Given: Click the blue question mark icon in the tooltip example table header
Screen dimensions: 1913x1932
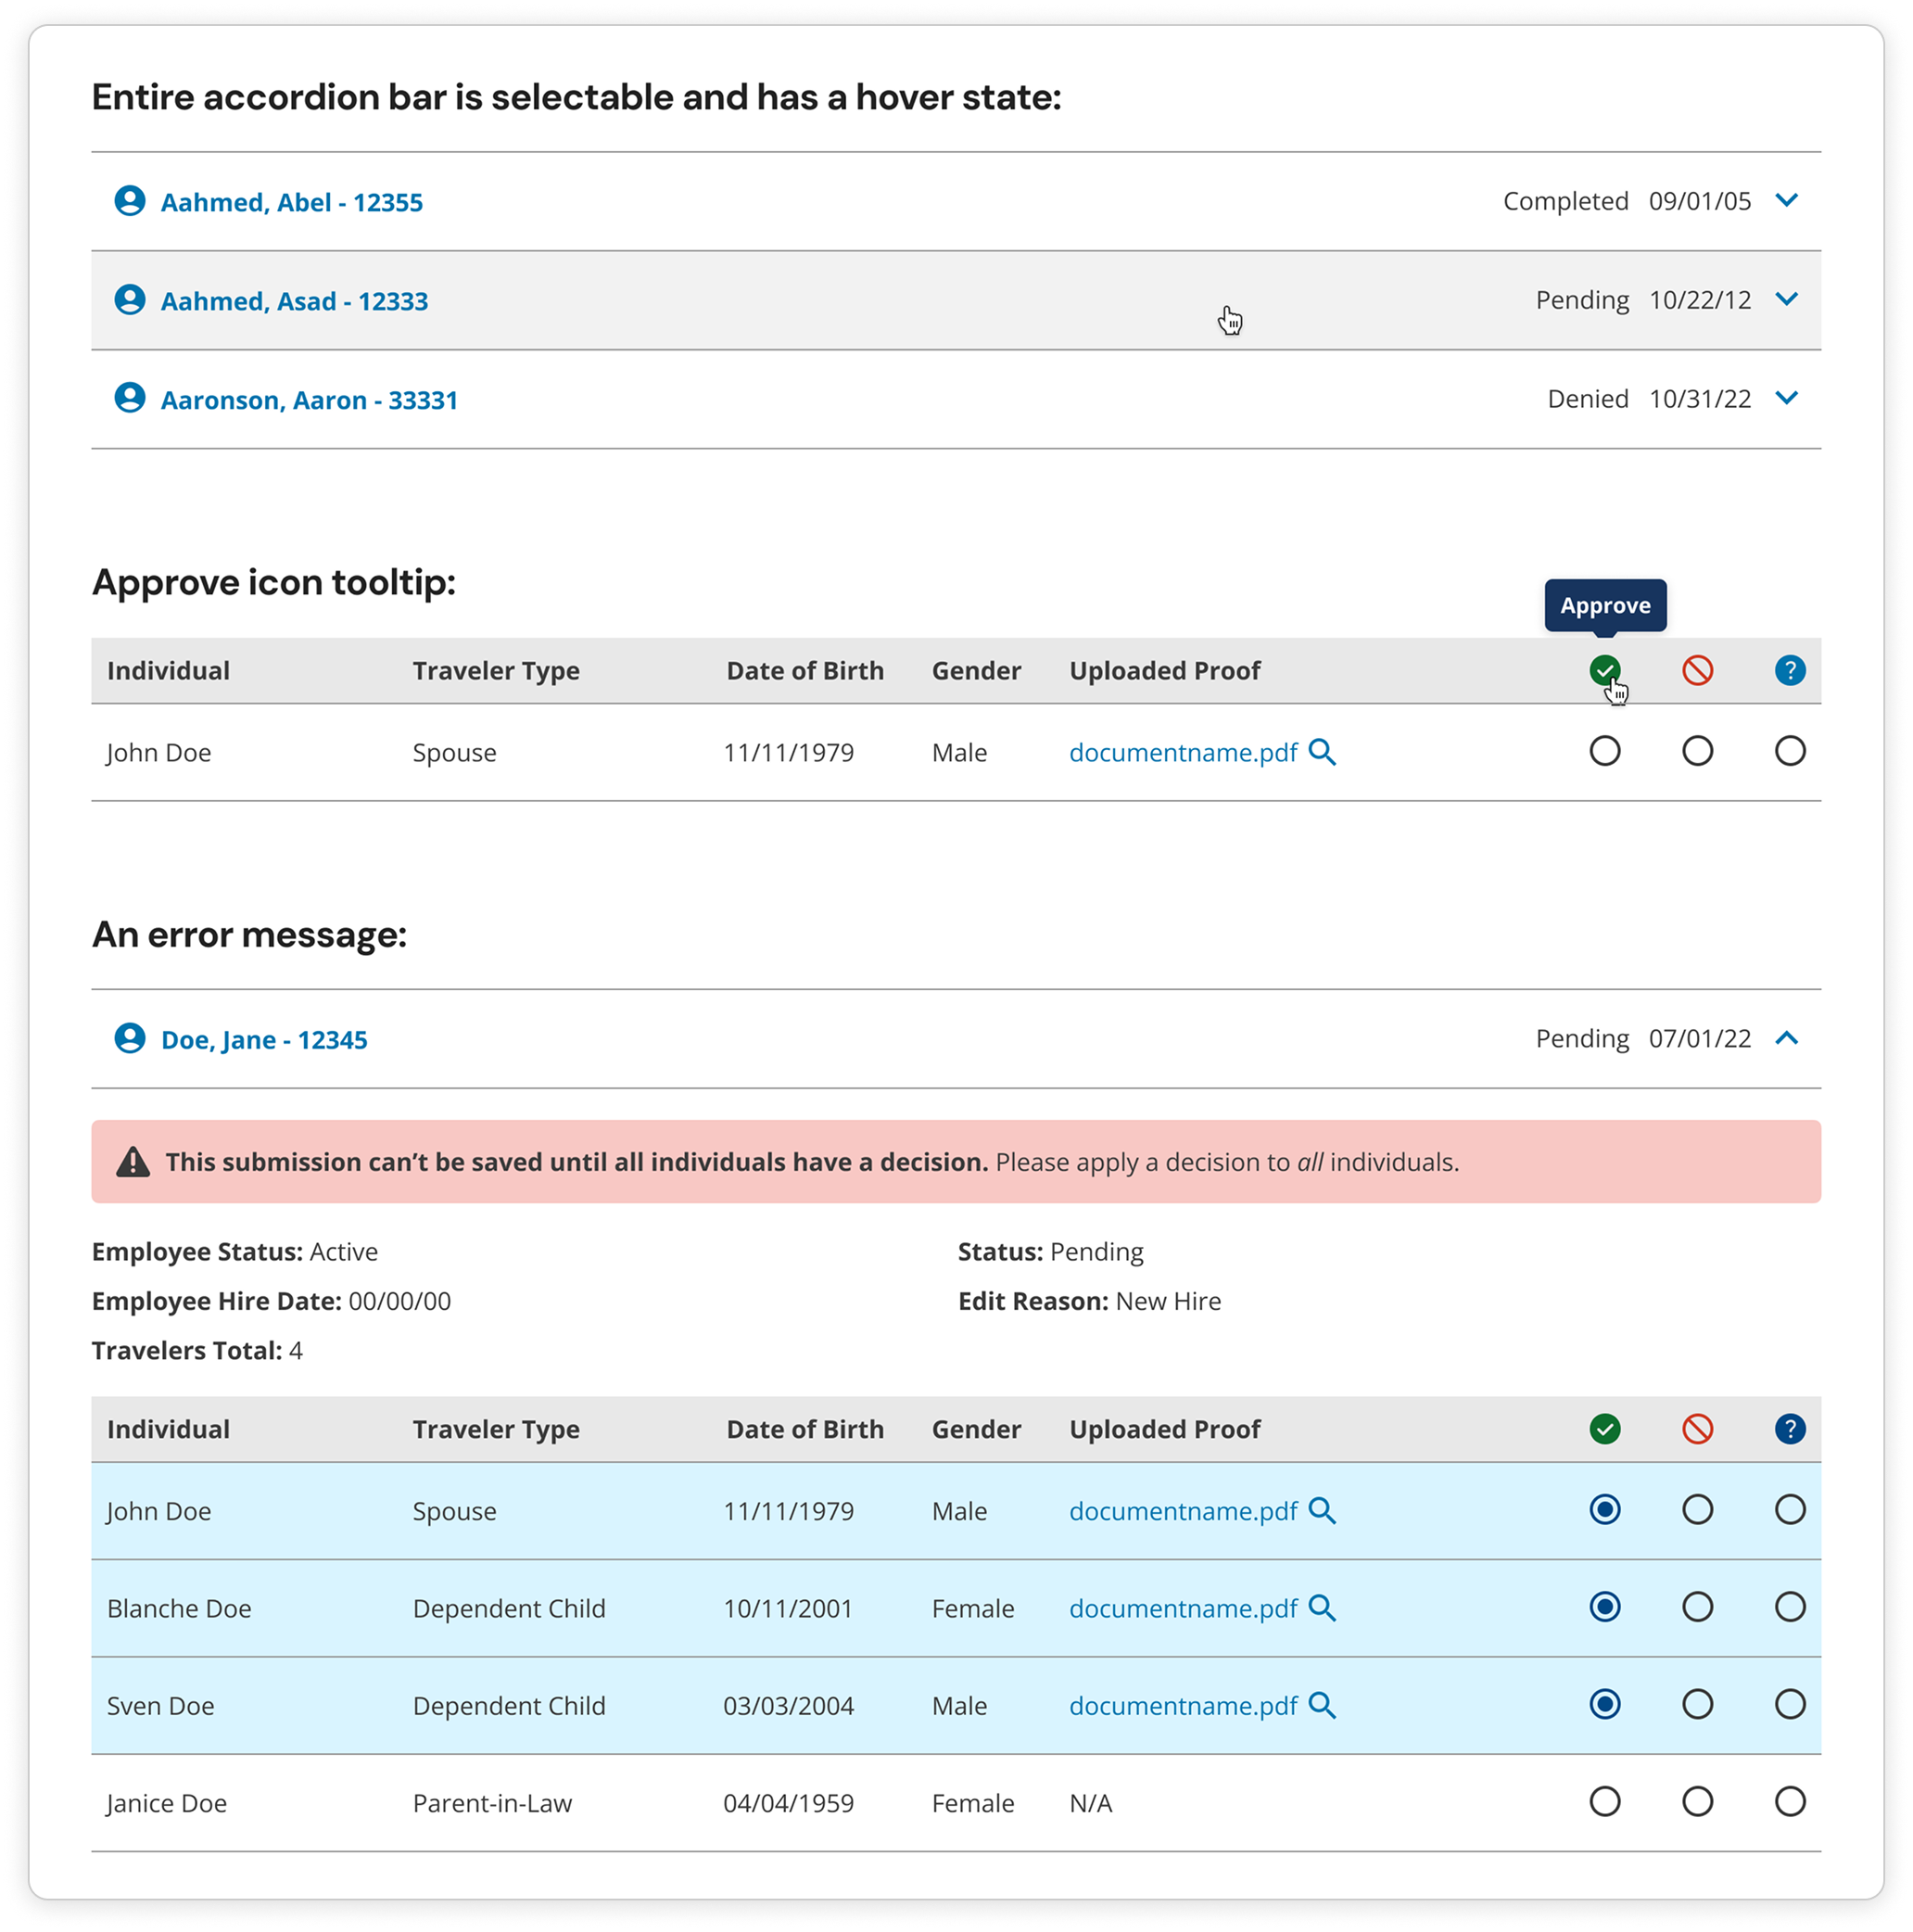Looking at the screenshot, I should tap(1789, 670).
